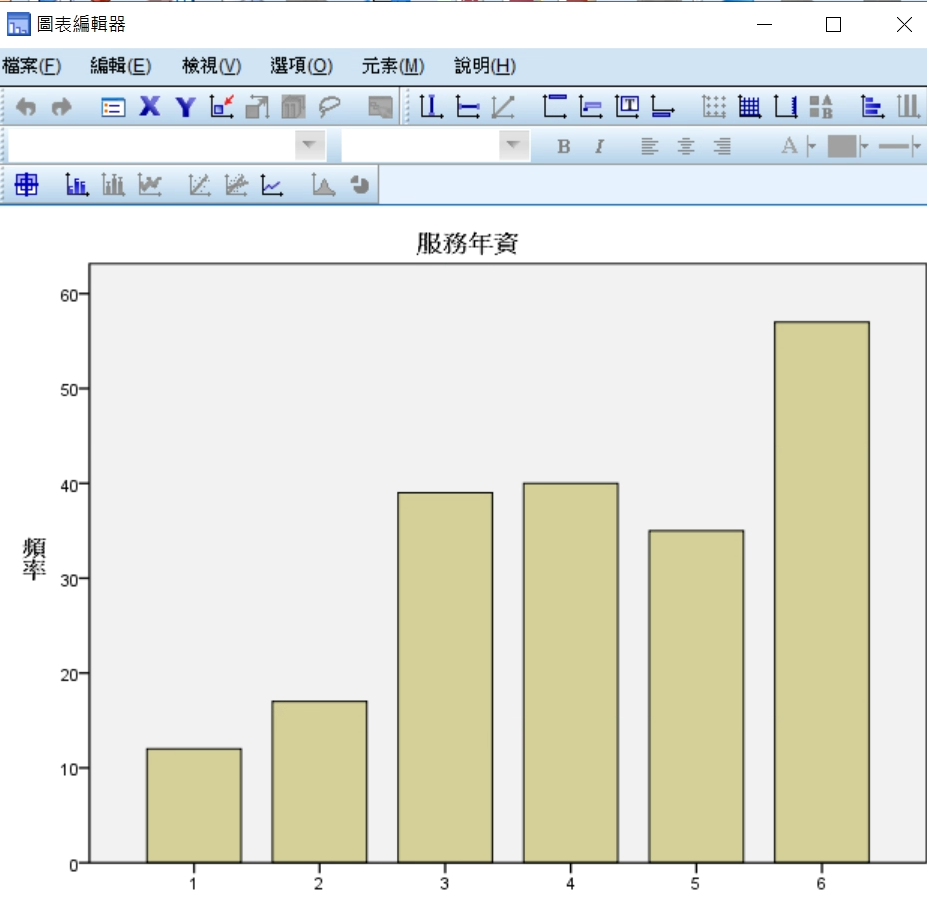The width and height of the screenshot is (927, 898).
Task: Toggle center text alignment
Action: (686, 147)
